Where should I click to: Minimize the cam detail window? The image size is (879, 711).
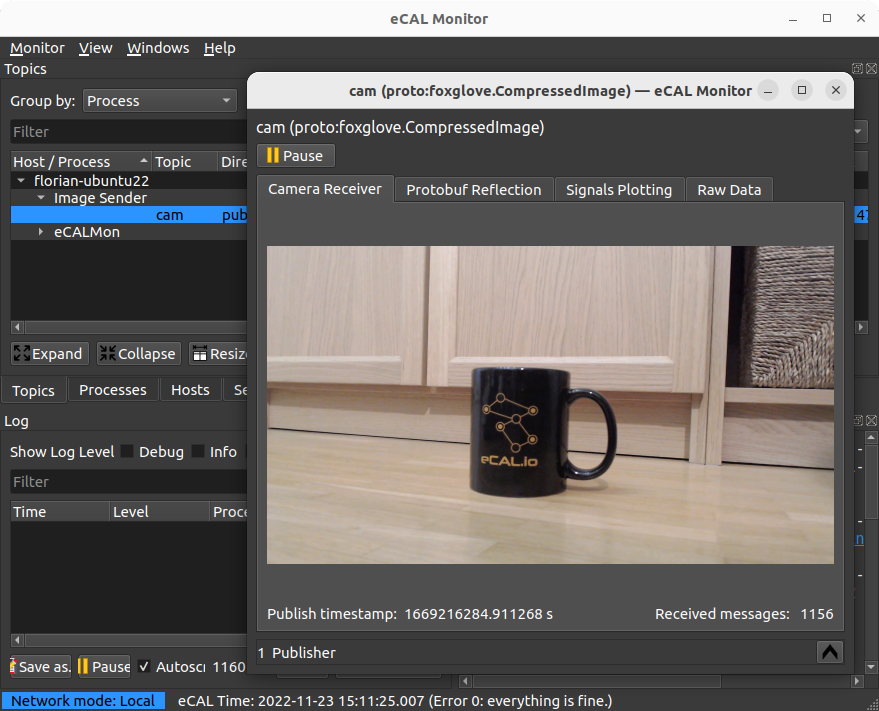[768, 90]
